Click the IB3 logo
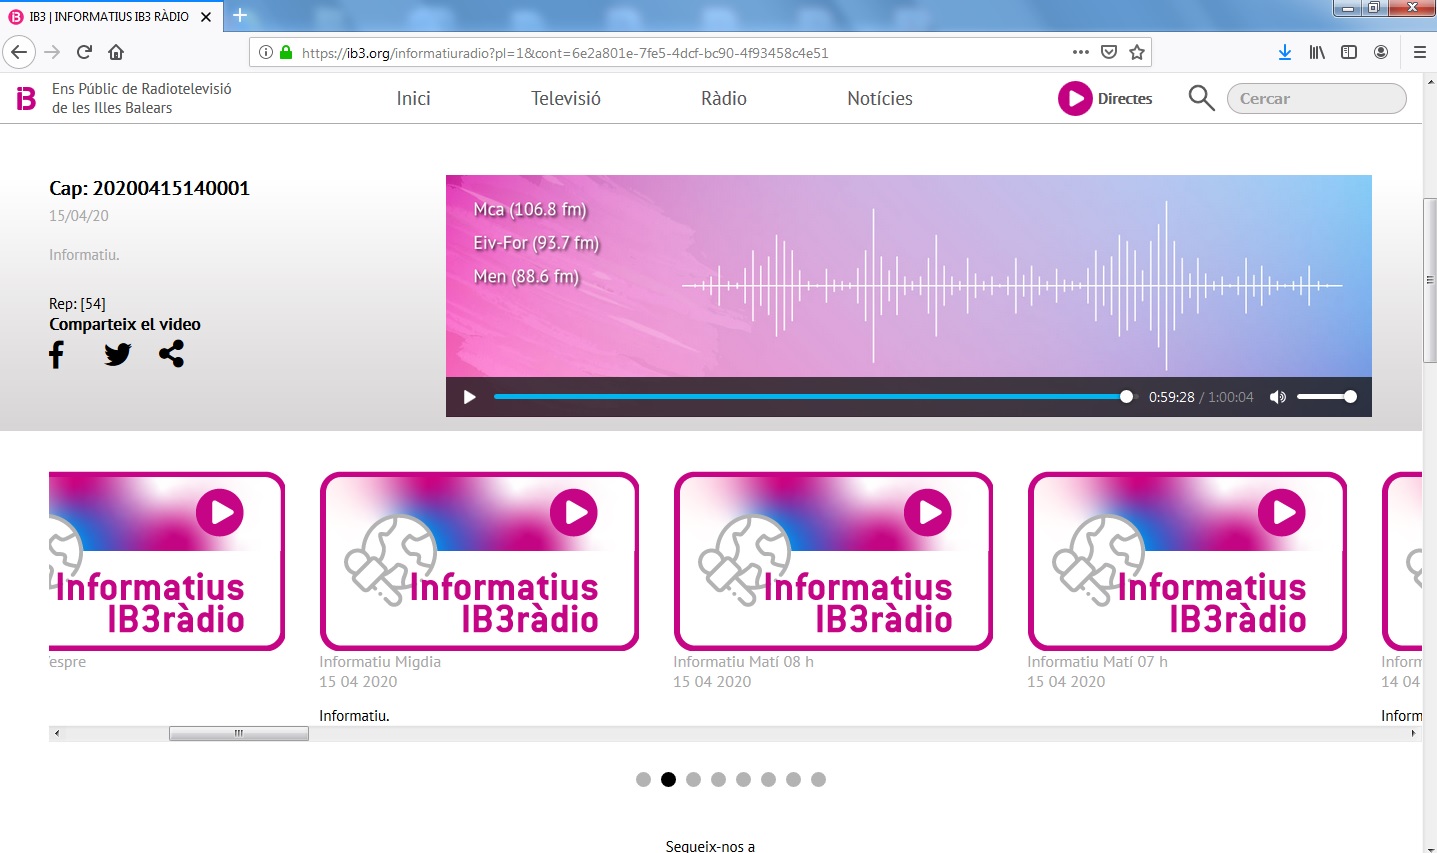Image resolution: width=1437 pixels, height=853 pixels. coord(26,98)
